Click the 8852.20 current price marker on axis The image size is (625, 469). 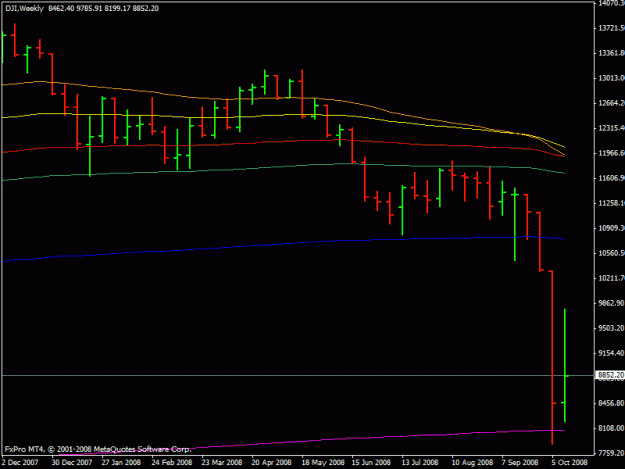tap(610, 375)
